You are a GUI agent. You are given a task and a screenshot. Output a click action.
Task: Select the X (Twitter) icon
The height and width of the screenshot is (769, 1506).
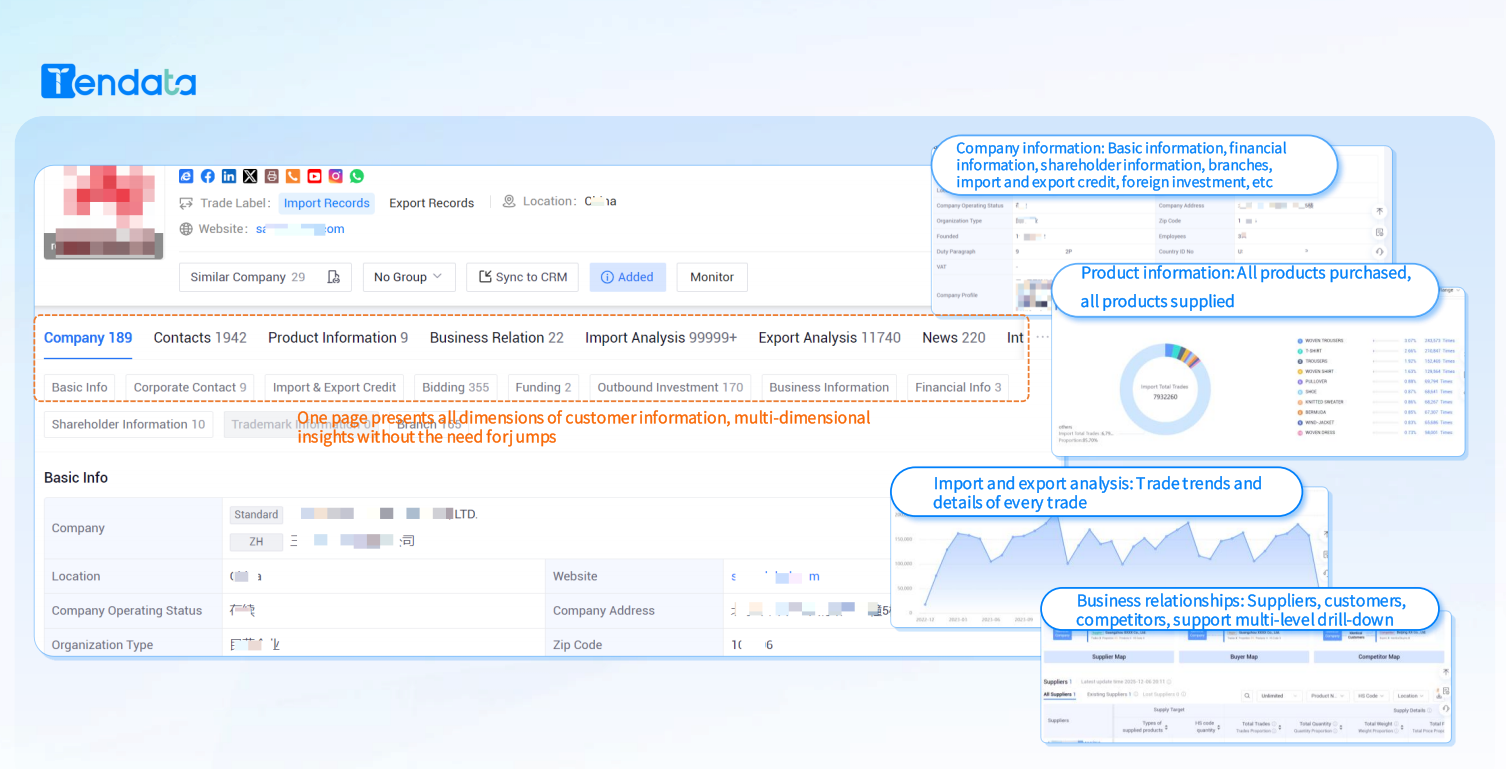[x=250, y=176]
